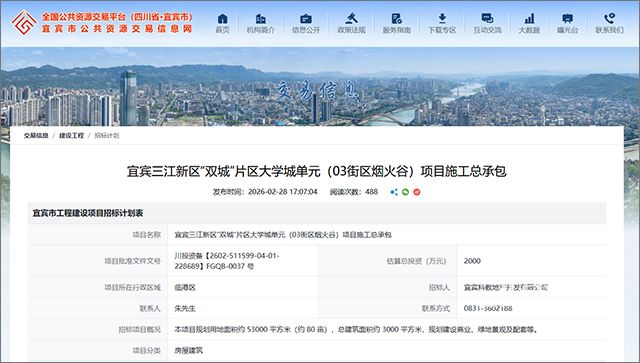The height and width of the screenshot is (363, 640).
Task: Click the blue share icon
Action: click(x=394, y=192)
